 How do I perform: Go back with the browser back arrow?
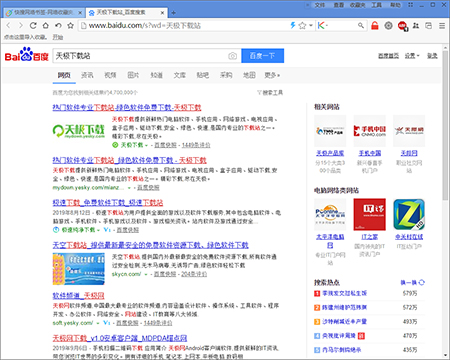tap(8, 25)
